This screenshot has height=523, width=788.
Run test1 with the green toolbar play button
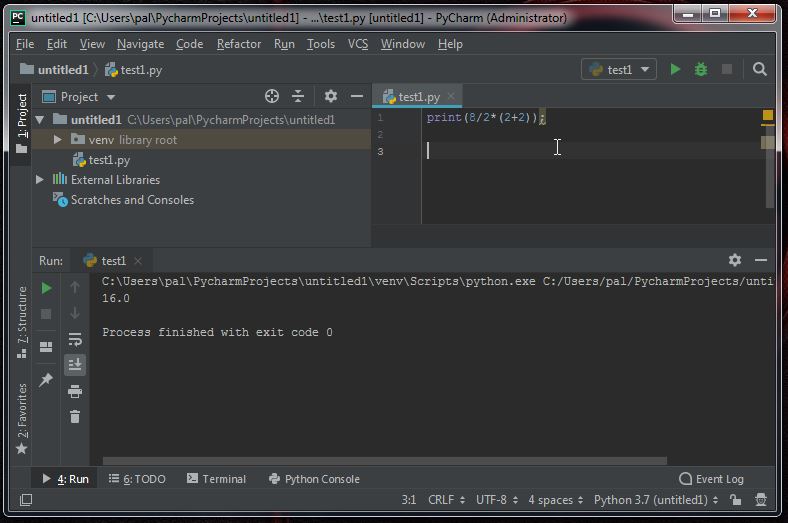[x=675, y=69]
